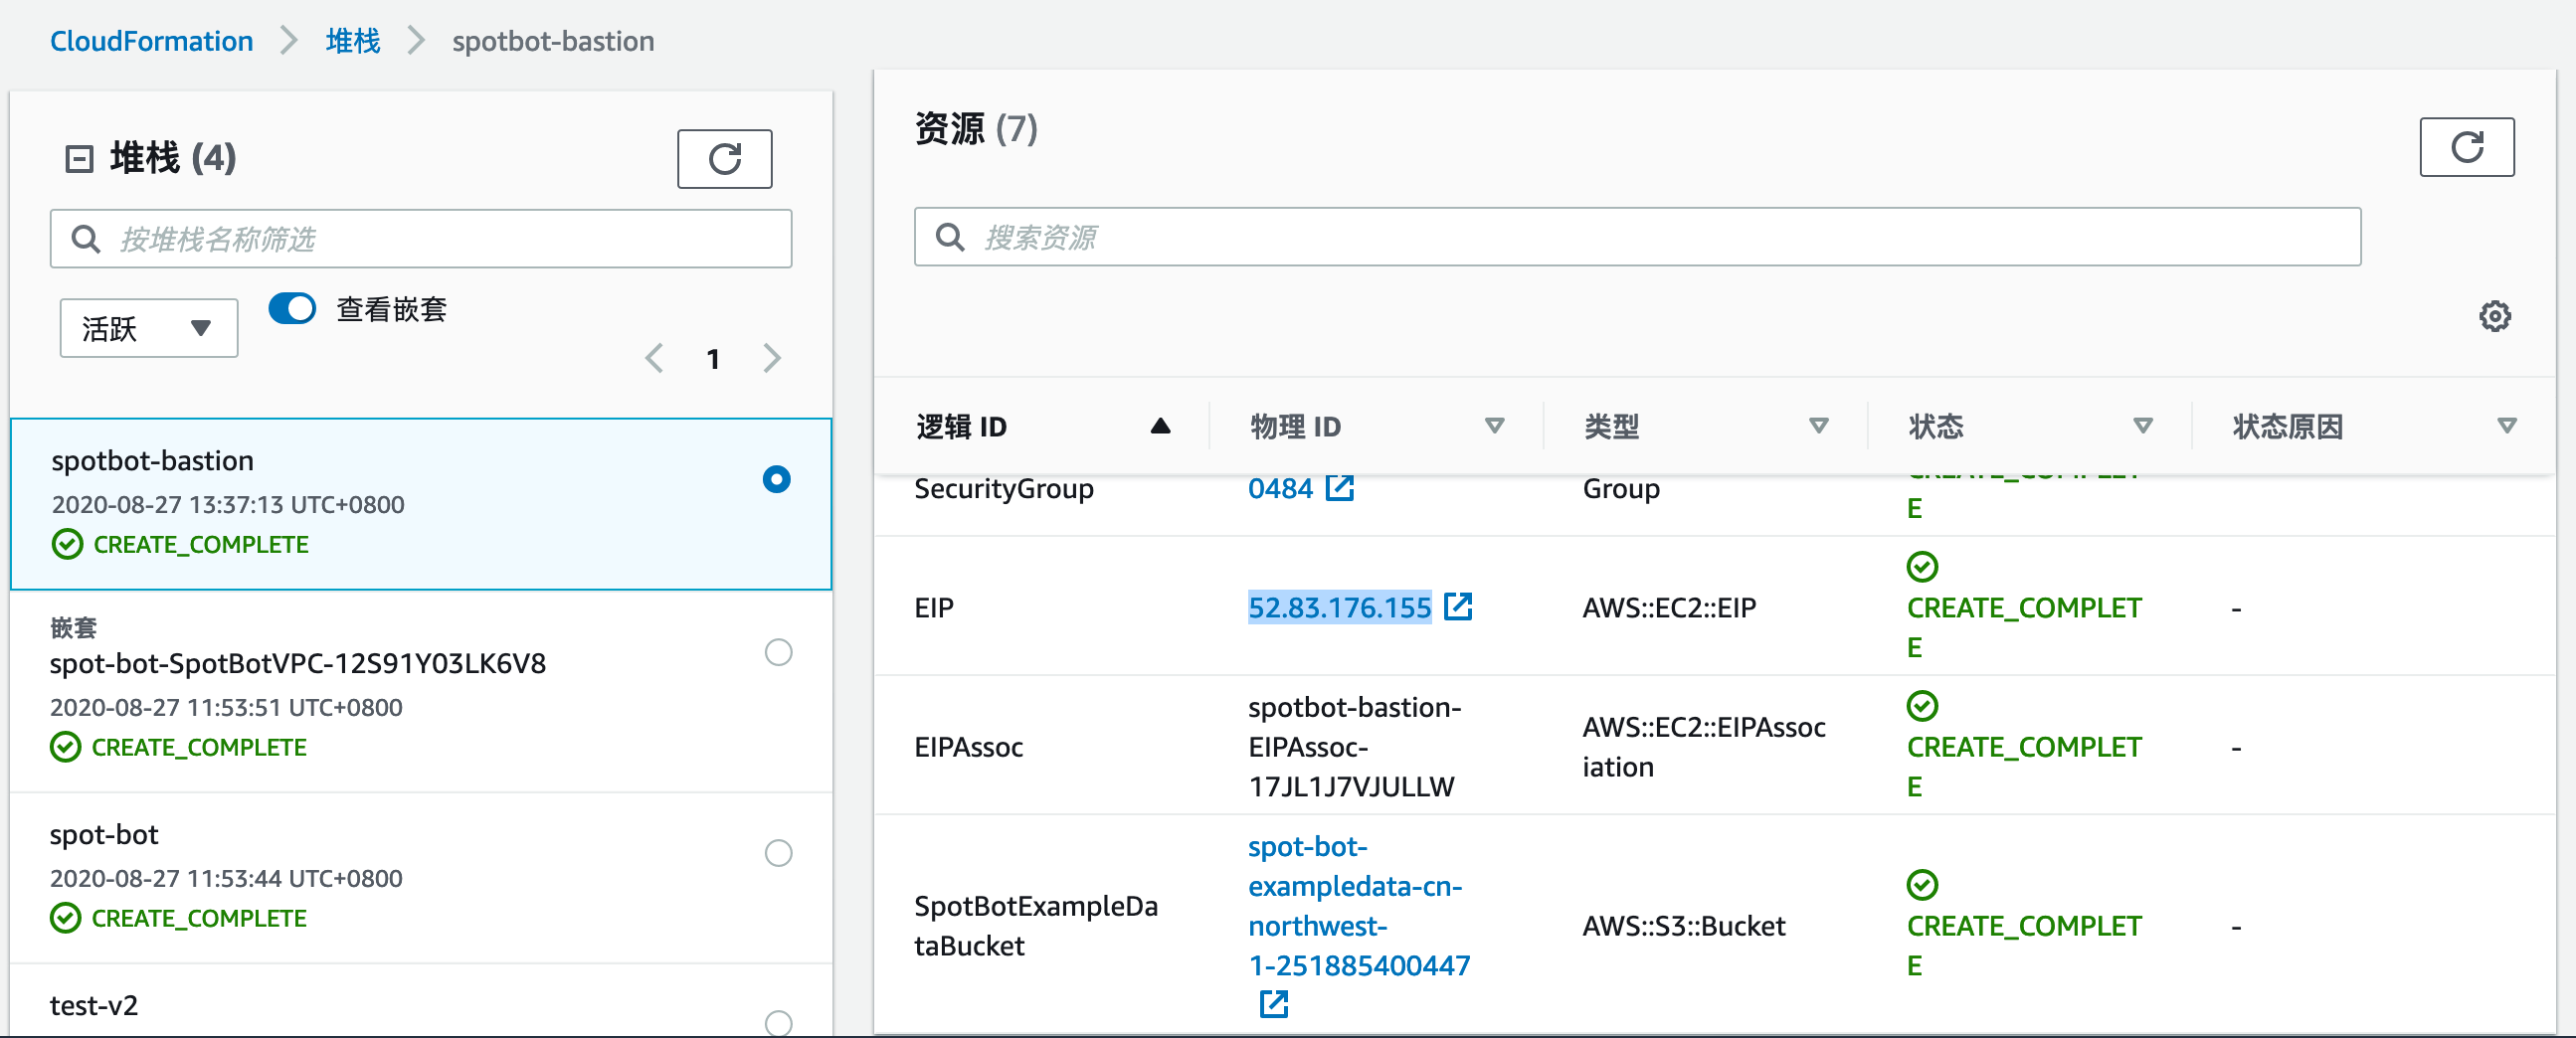Click the 2020-08-27 11:53:51 UTC+0800 timestamp

pyautogui.click(x=226, y=707)
